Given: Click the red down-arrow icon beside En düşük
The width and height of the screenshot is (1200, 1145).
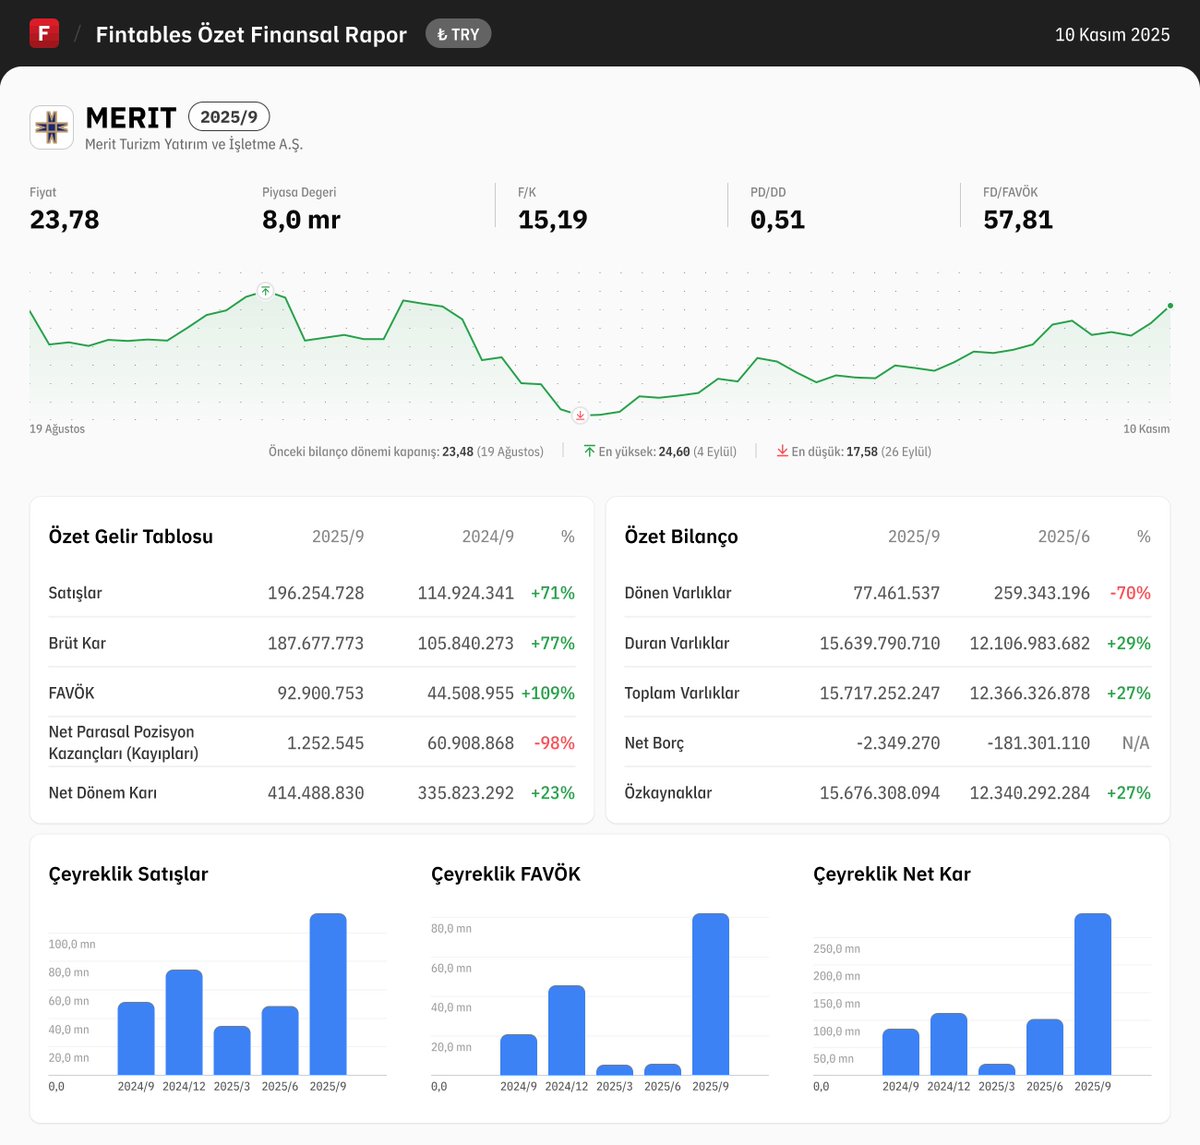Looking at the screenshot, I should pyautogui.click(x=782, y=451).
